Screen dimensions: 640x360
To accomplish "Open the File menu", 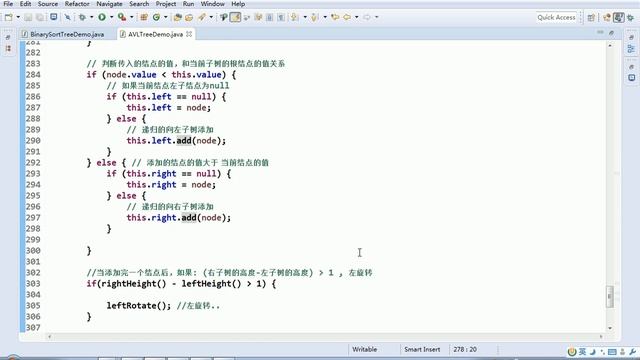I will tap(8, 4).
